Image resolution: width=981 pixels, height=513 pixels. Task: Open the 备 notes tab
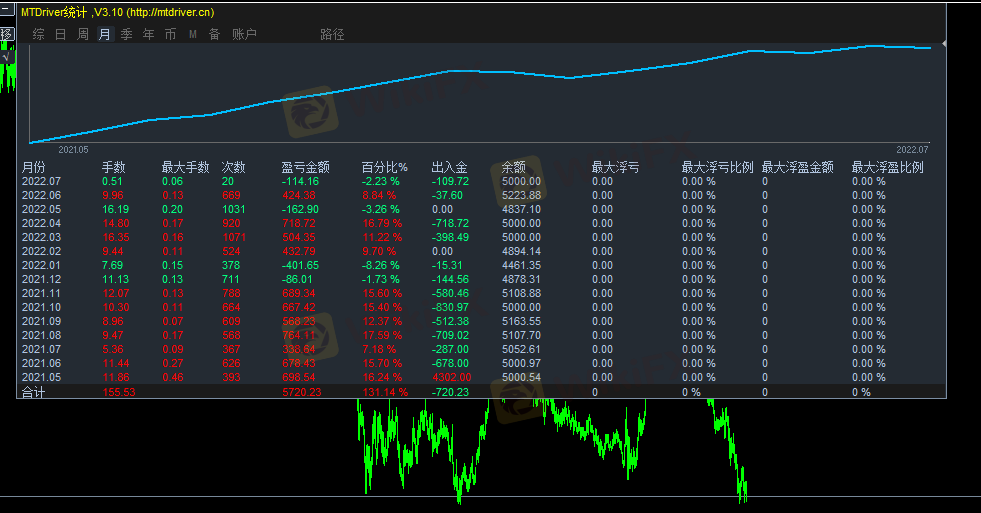pyautogui.click(x=214, y=34)
